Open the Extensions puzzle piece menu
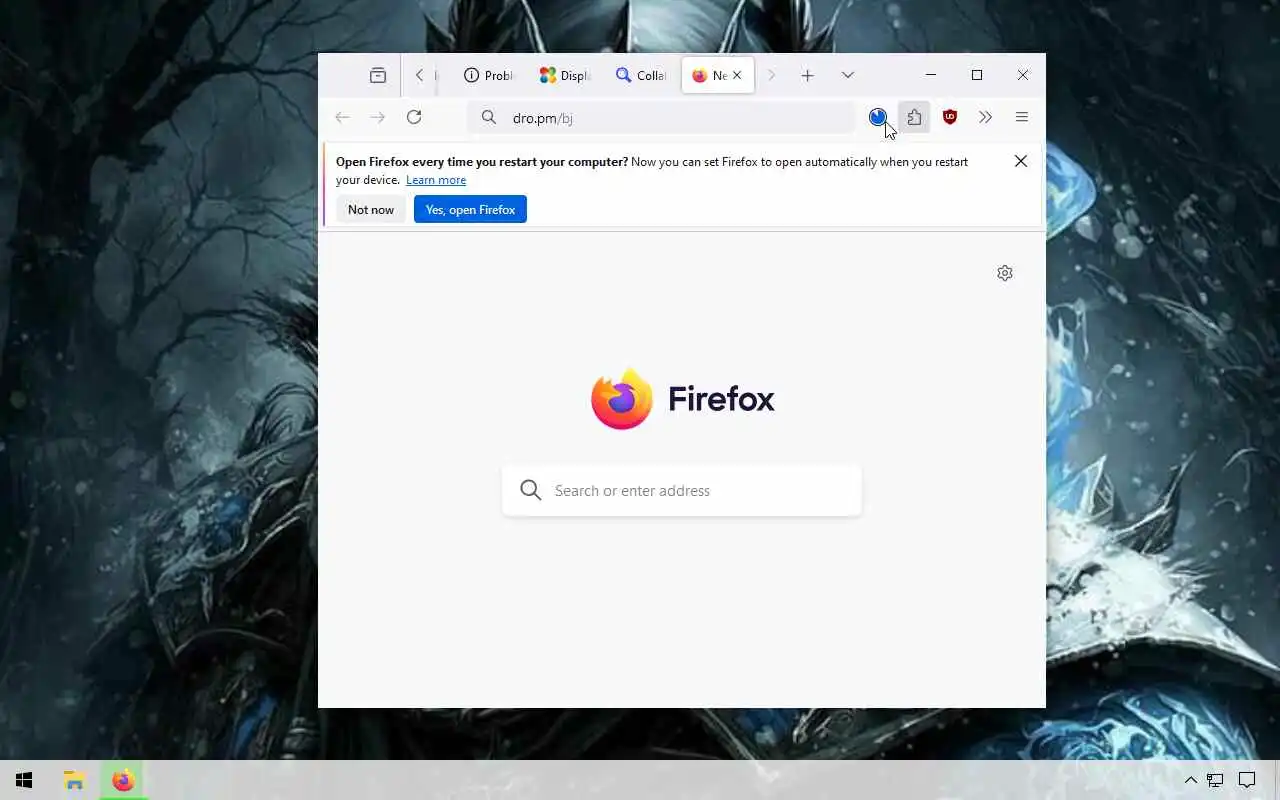Screen dimensions: 1280x800 coord(914,117)
